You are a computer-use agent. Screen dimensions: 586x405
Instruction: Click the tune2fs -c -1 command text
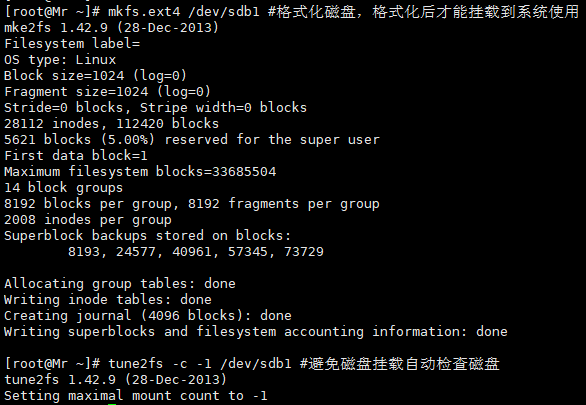click(x=200, y=364)
